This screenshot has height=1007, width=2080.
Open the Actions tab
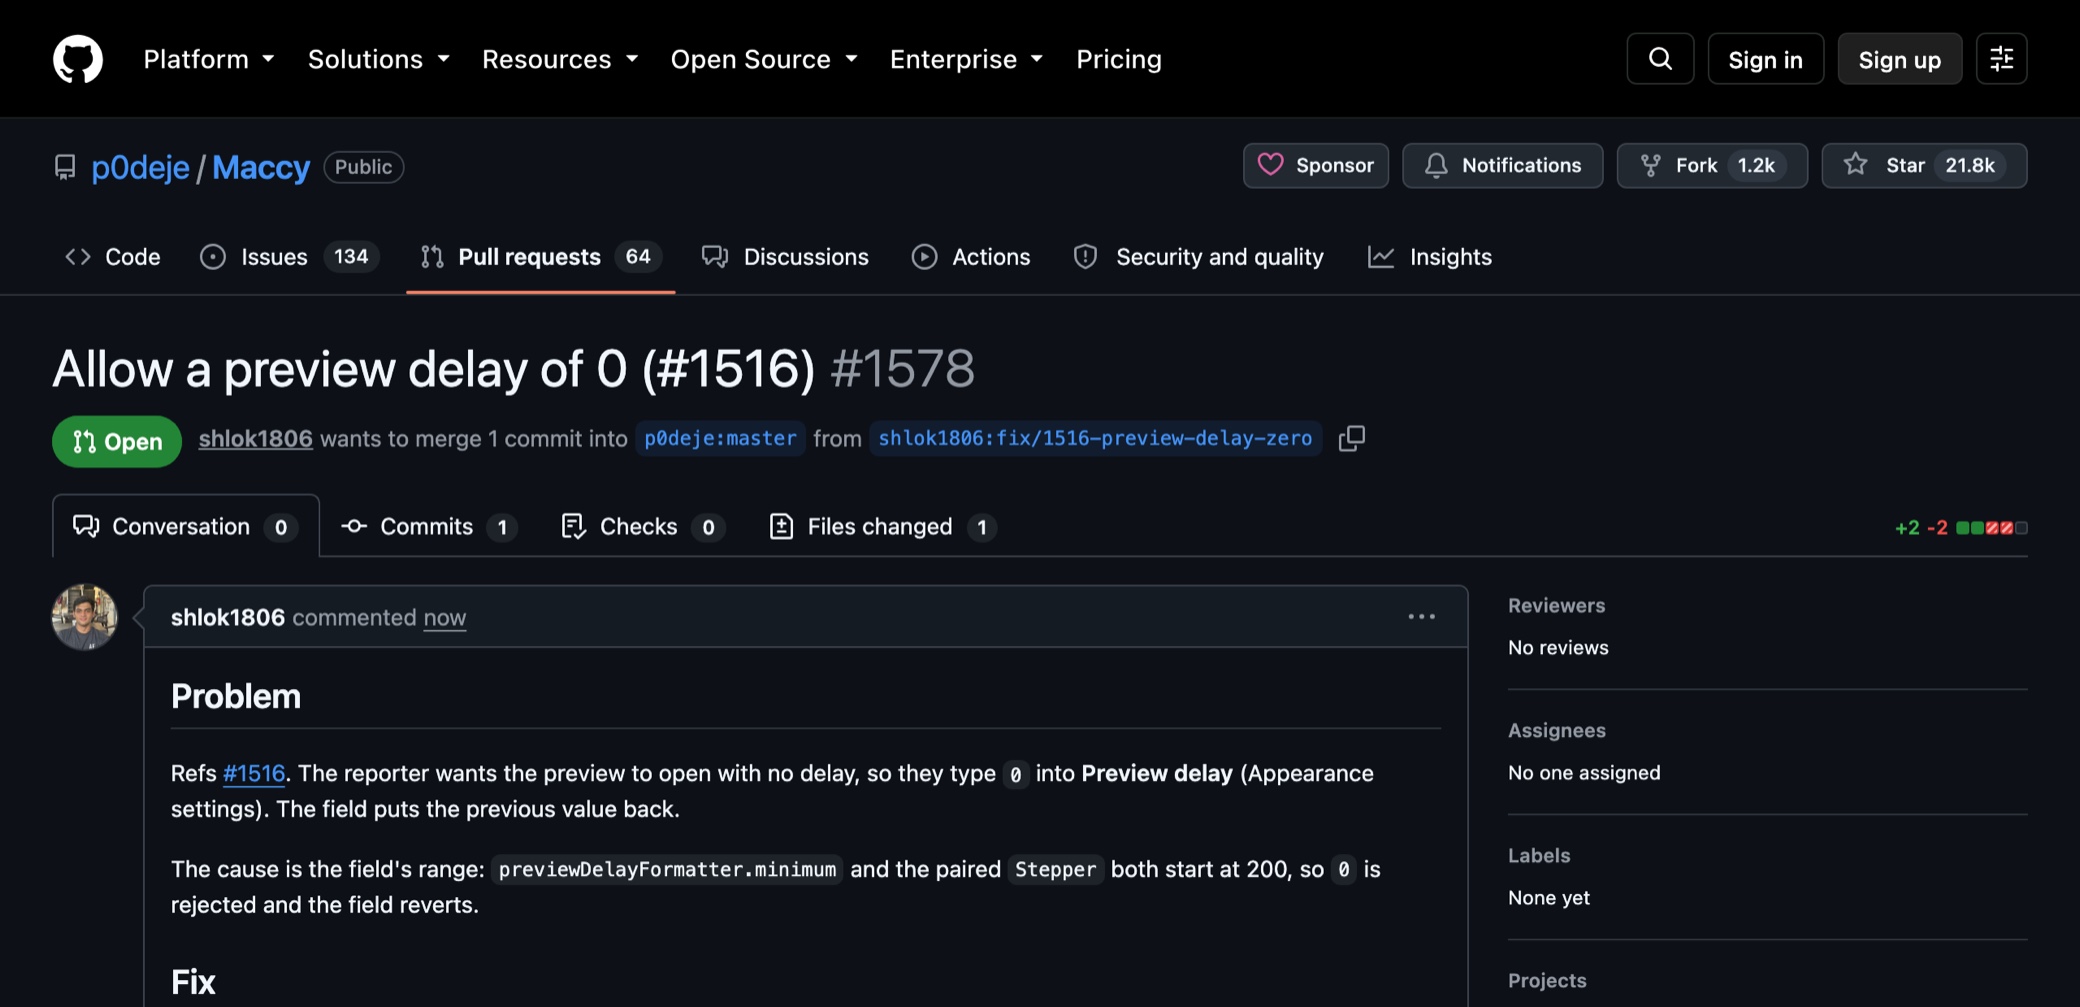click(x=970, y=257)
